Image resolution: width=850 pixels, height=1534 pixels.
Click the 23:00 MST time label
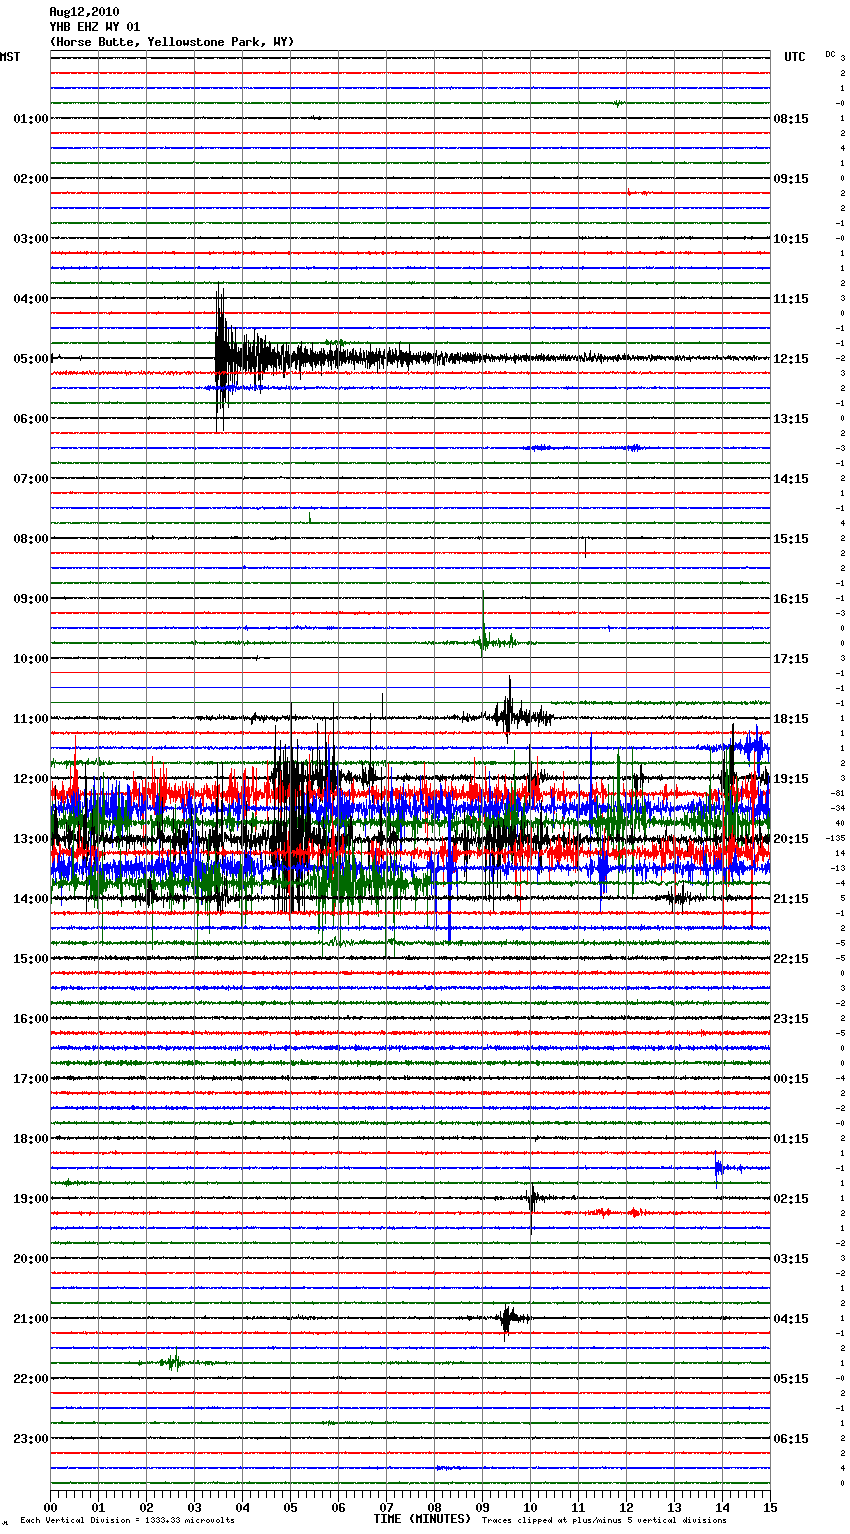(30, 1439)
